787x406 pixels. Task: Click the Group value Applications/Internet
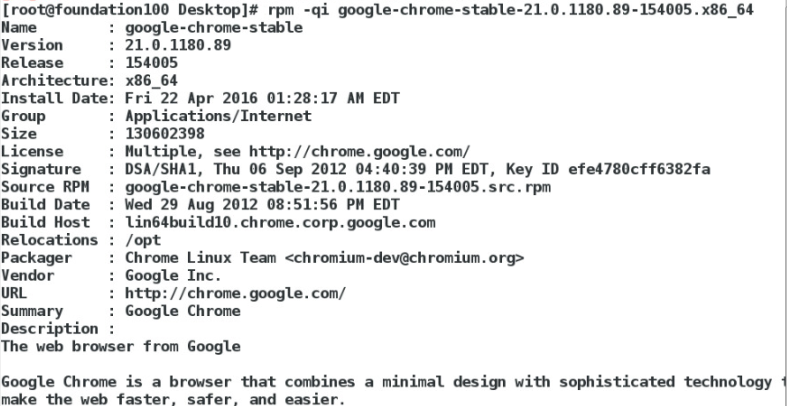218,116
